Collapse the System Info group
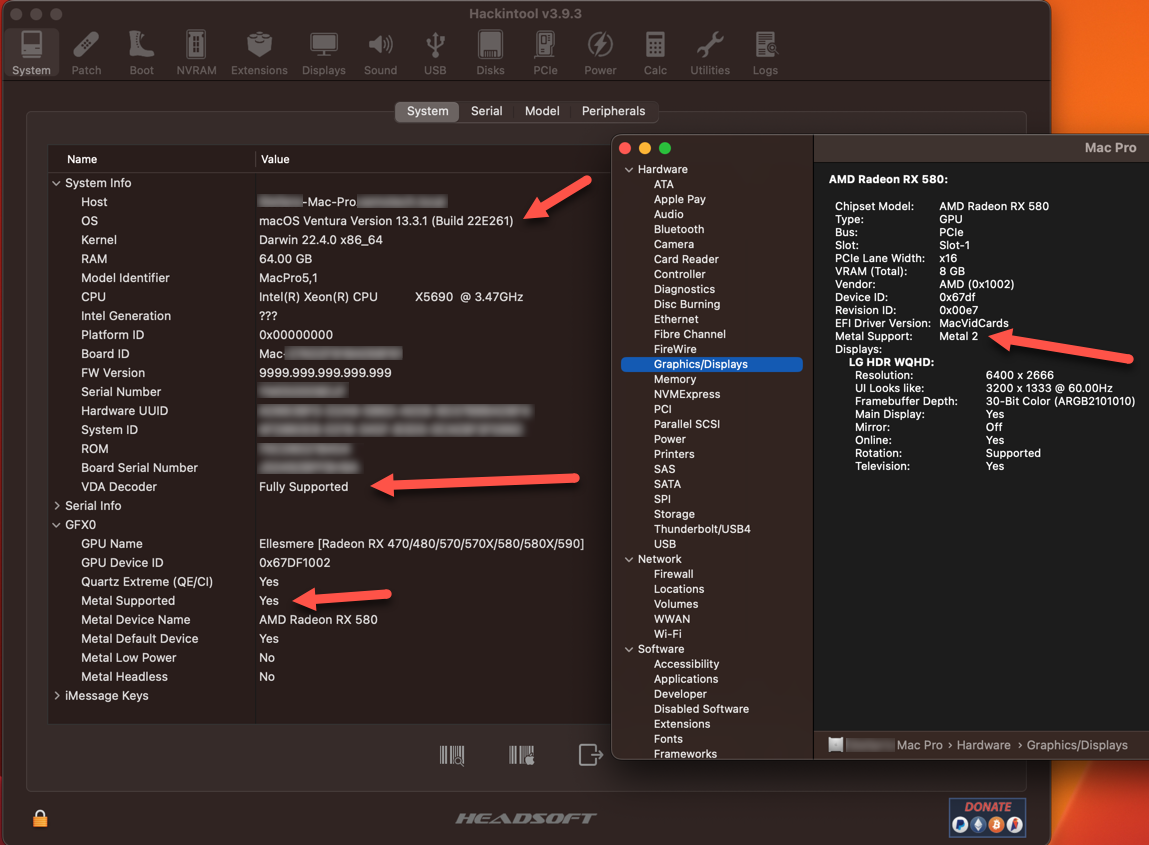The image size is (1149, 845). (x=56, y=183)
